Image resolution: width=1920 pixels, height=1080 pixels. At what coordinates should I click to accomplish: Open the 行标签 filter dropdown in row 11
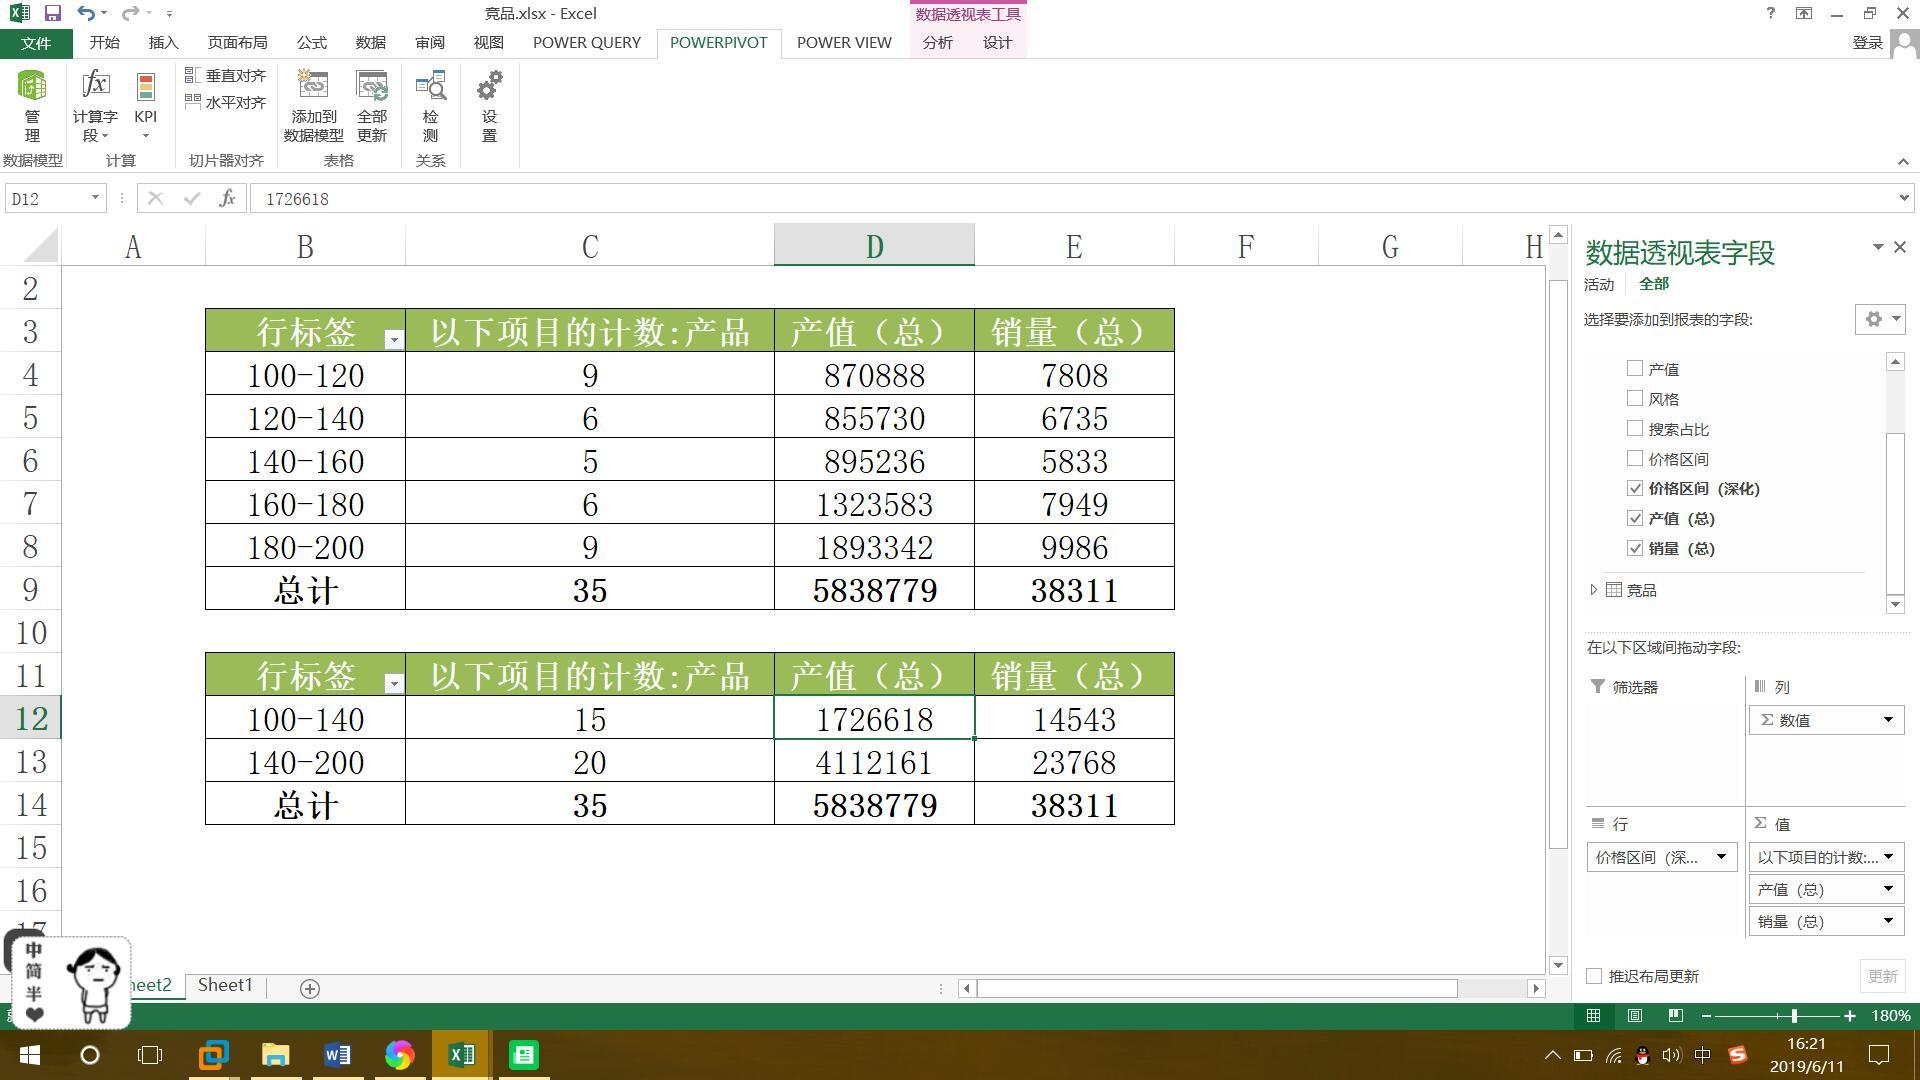tap(393, 683)
